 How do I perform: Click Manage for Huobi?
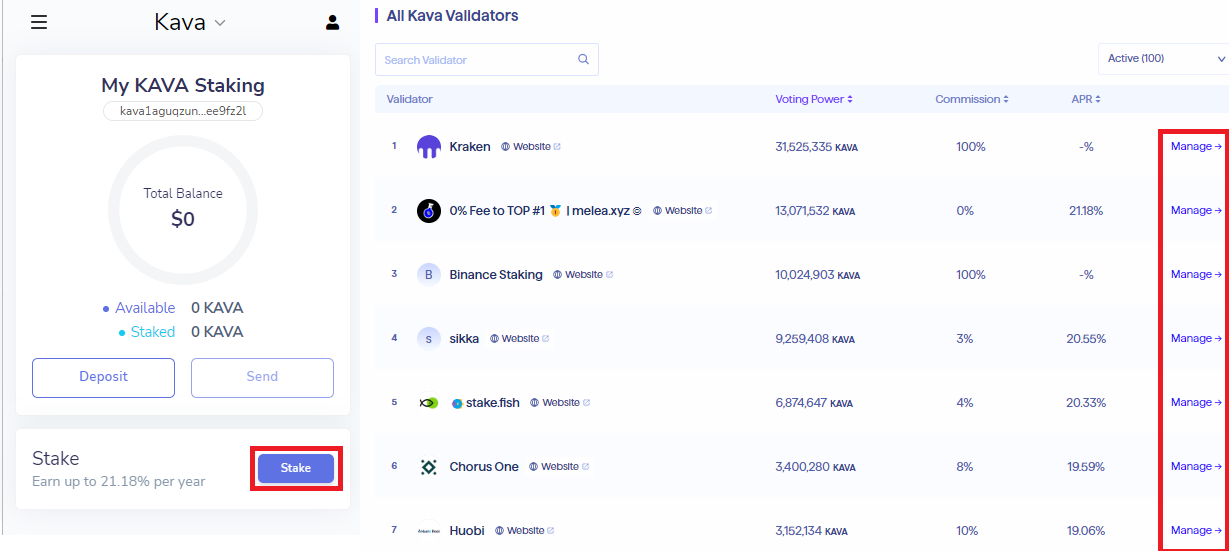point(1196,531)
